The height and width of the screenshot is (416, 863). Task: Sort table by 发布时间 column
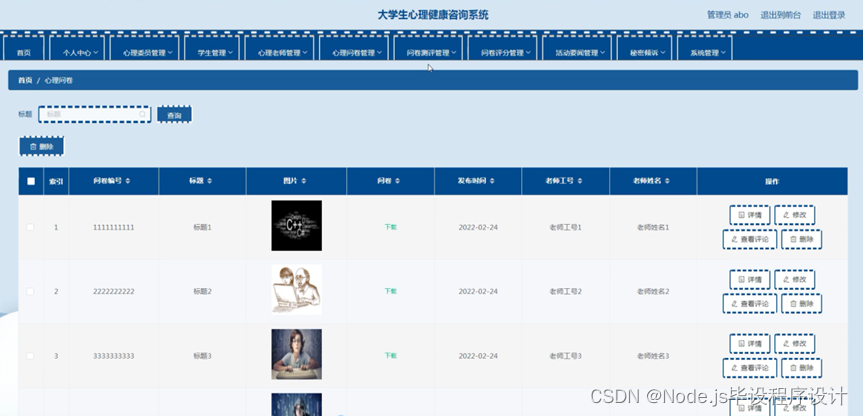pyautogui.click(x=492, y=181)
